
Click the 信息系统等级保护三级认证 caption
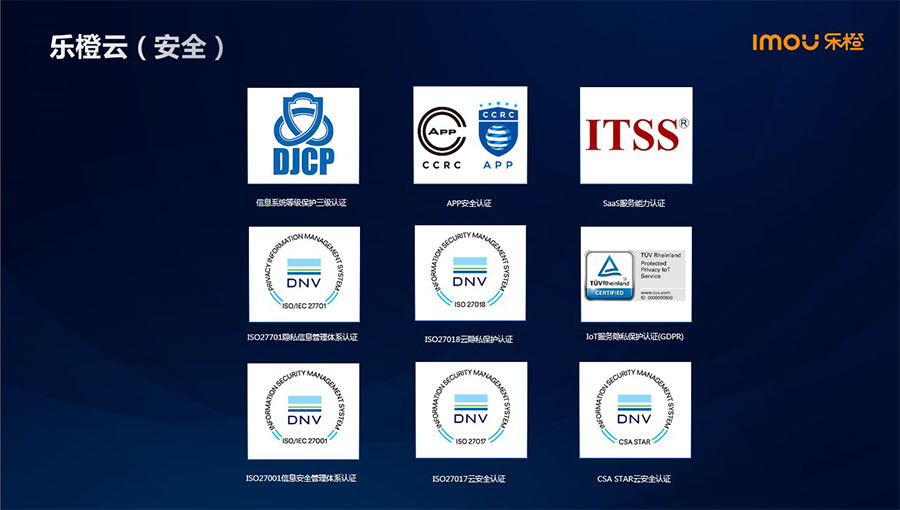click(301, 203)
